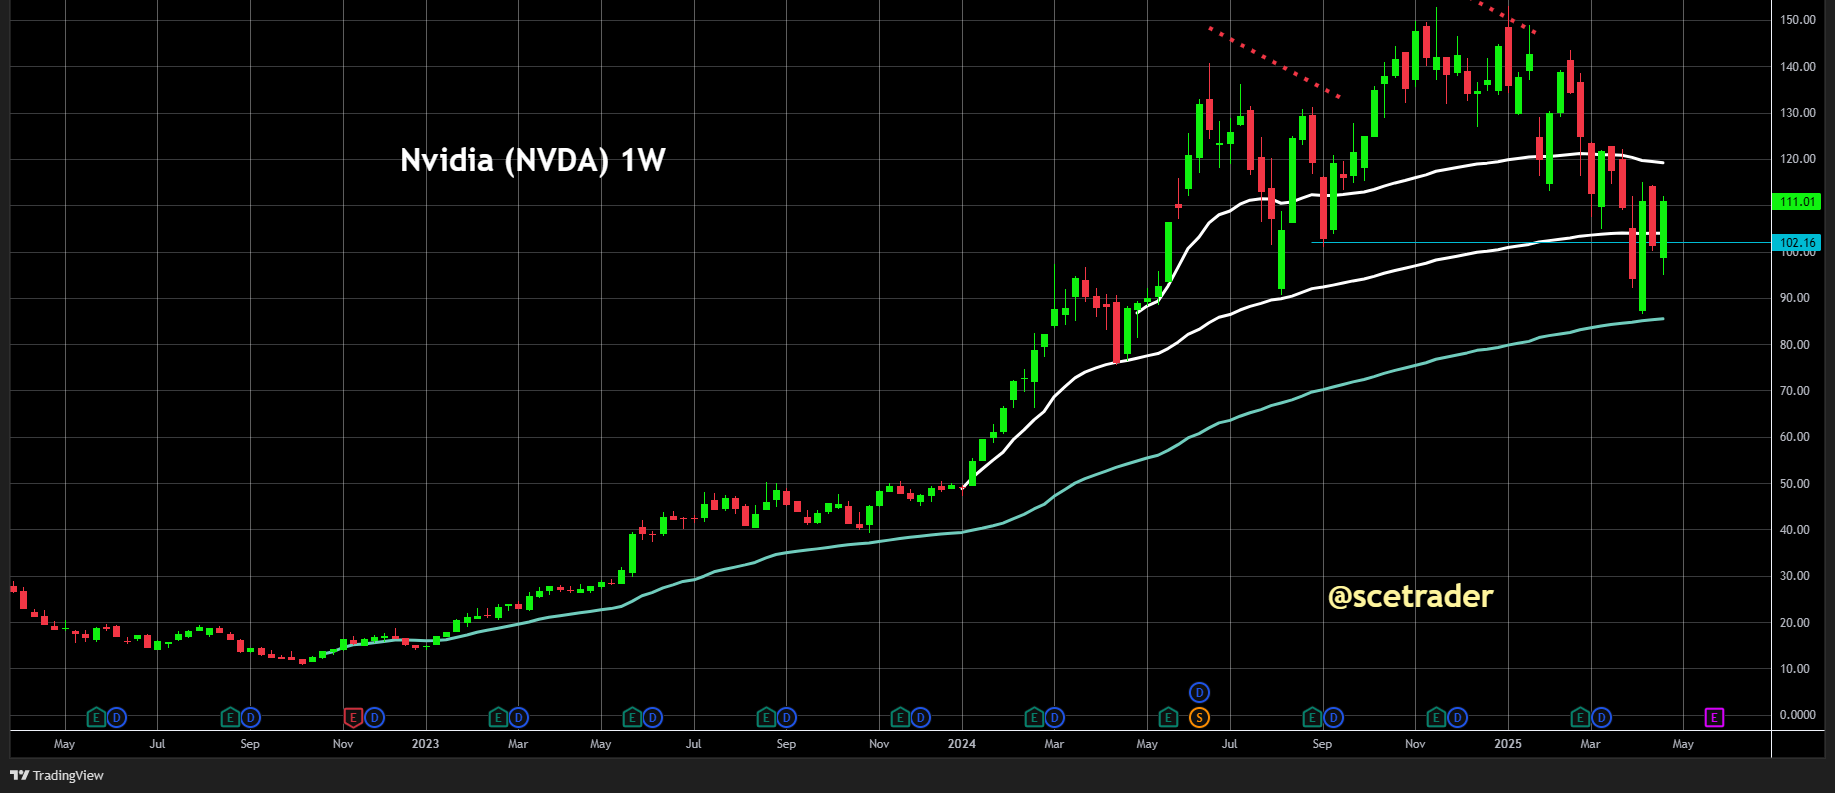This screenshot has width=1835, height=793.
Task: Click the dividend icon from December 2024
Action: coord(1457,717)
